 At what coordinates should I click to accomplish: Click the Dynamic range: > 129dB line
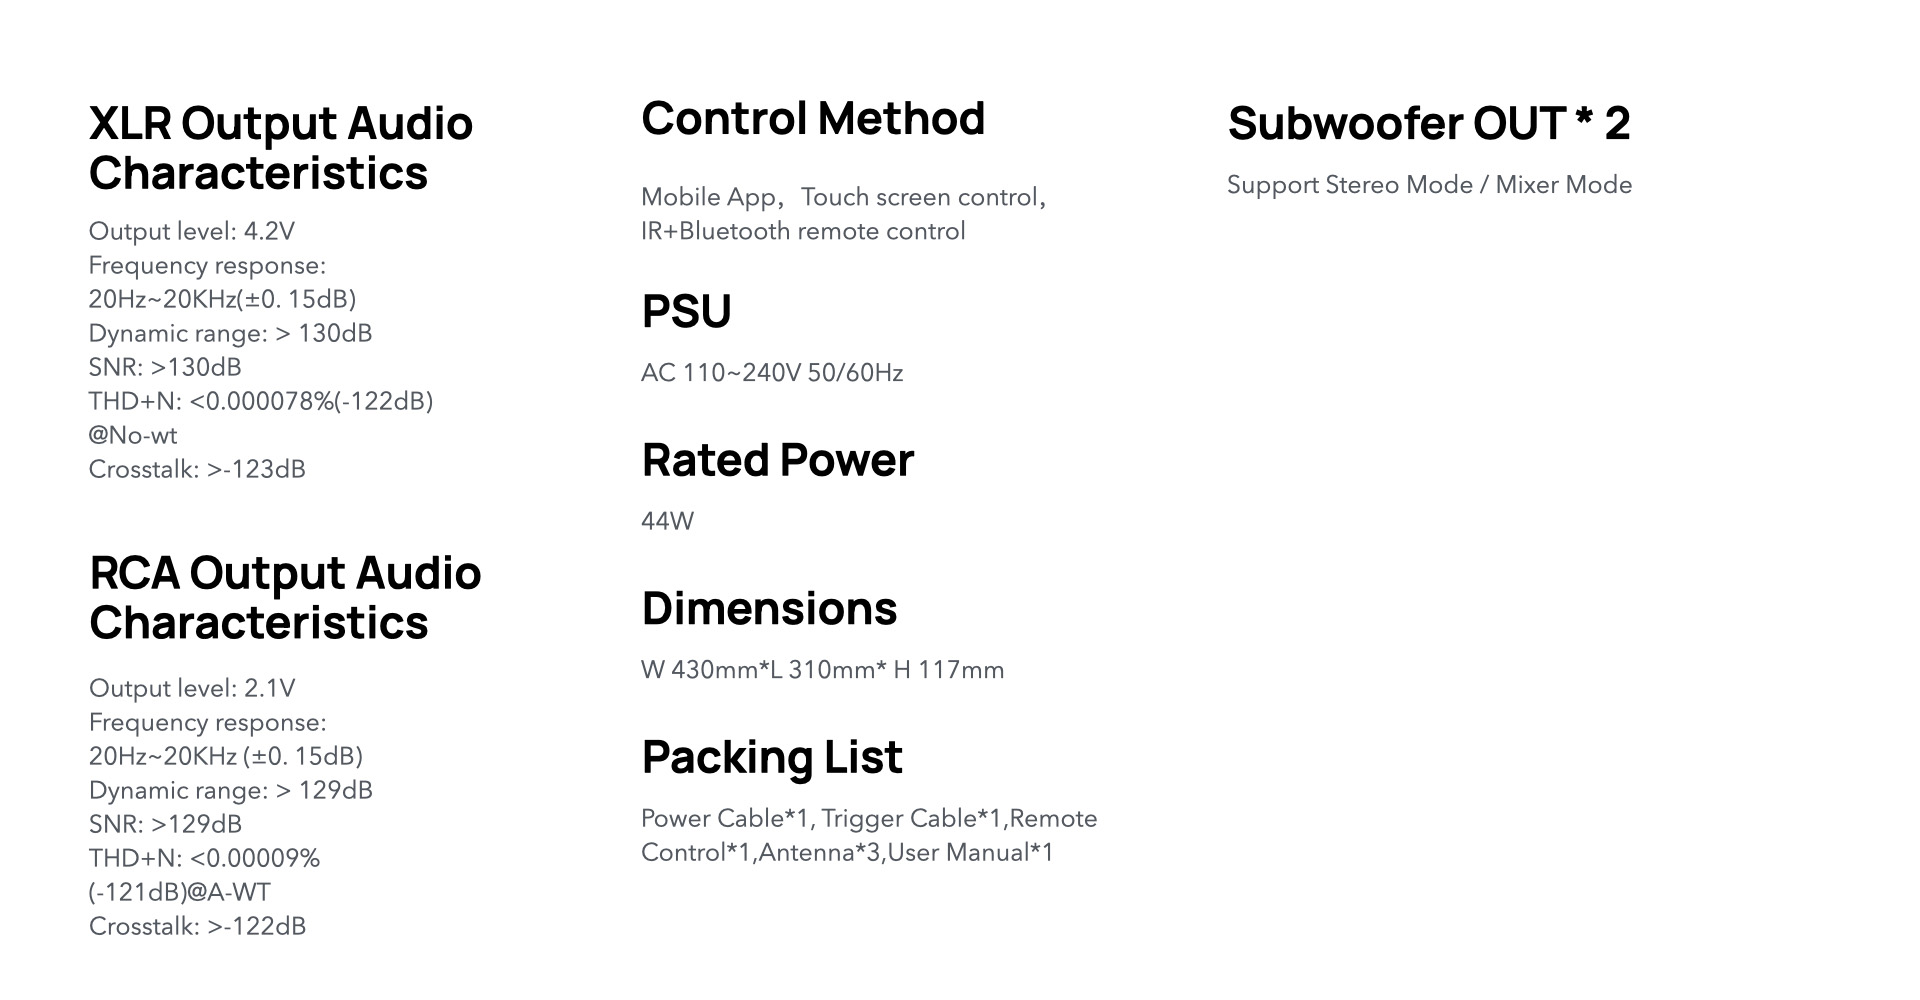[230, 790]
